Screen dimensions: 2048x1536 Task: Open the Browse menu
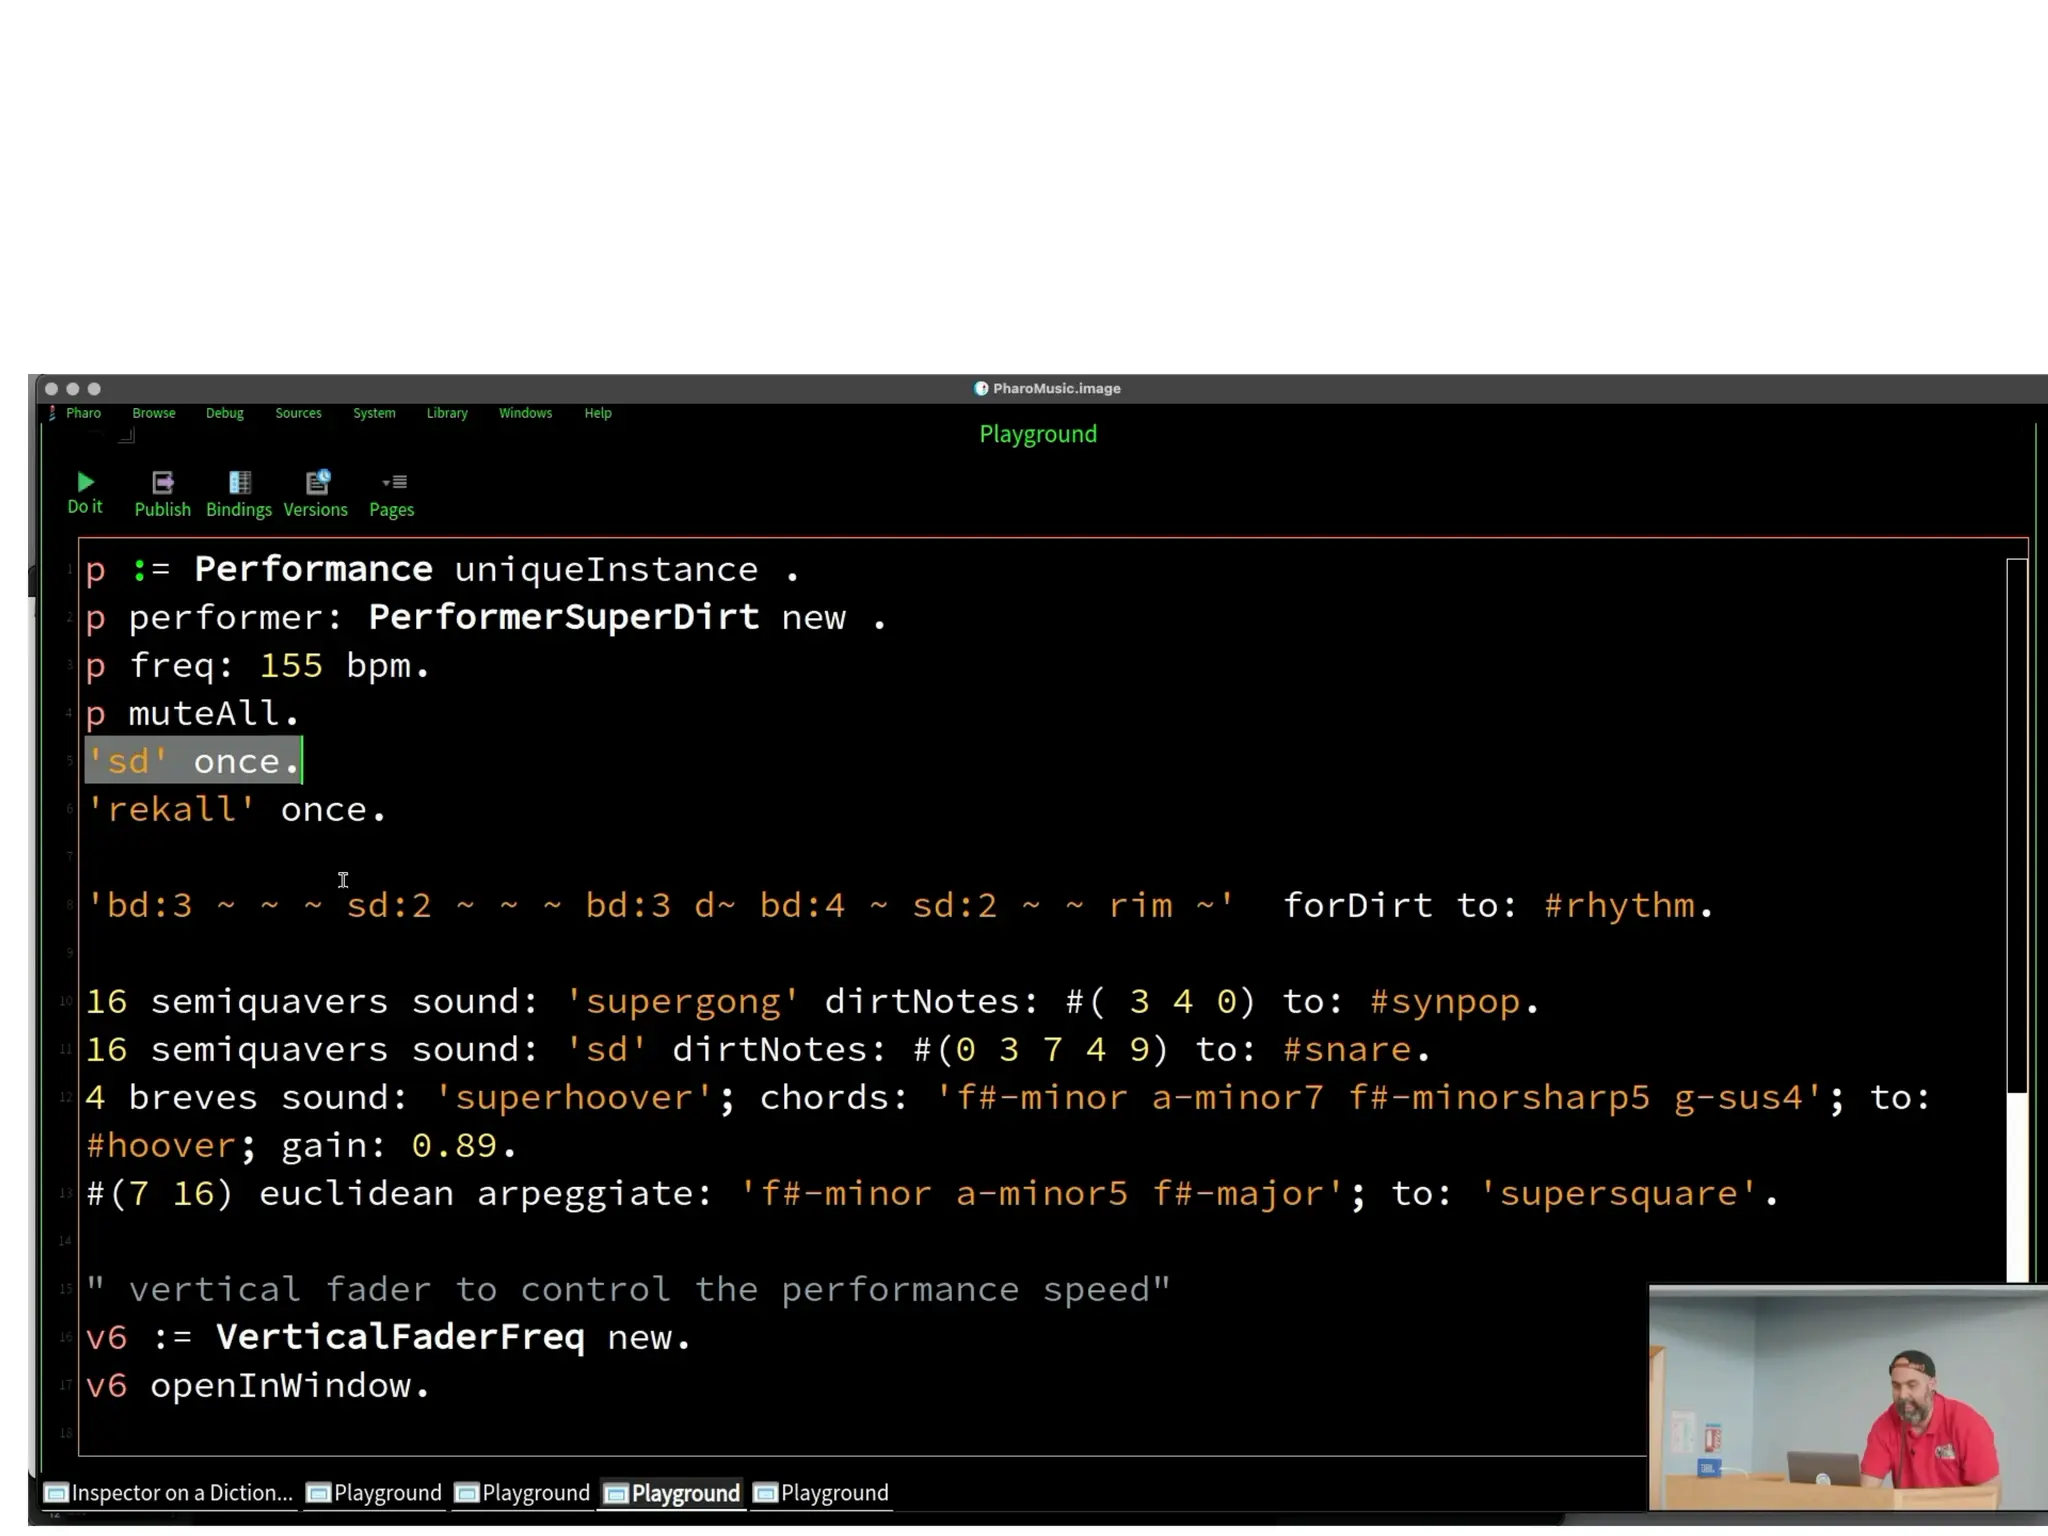point(153,414)
